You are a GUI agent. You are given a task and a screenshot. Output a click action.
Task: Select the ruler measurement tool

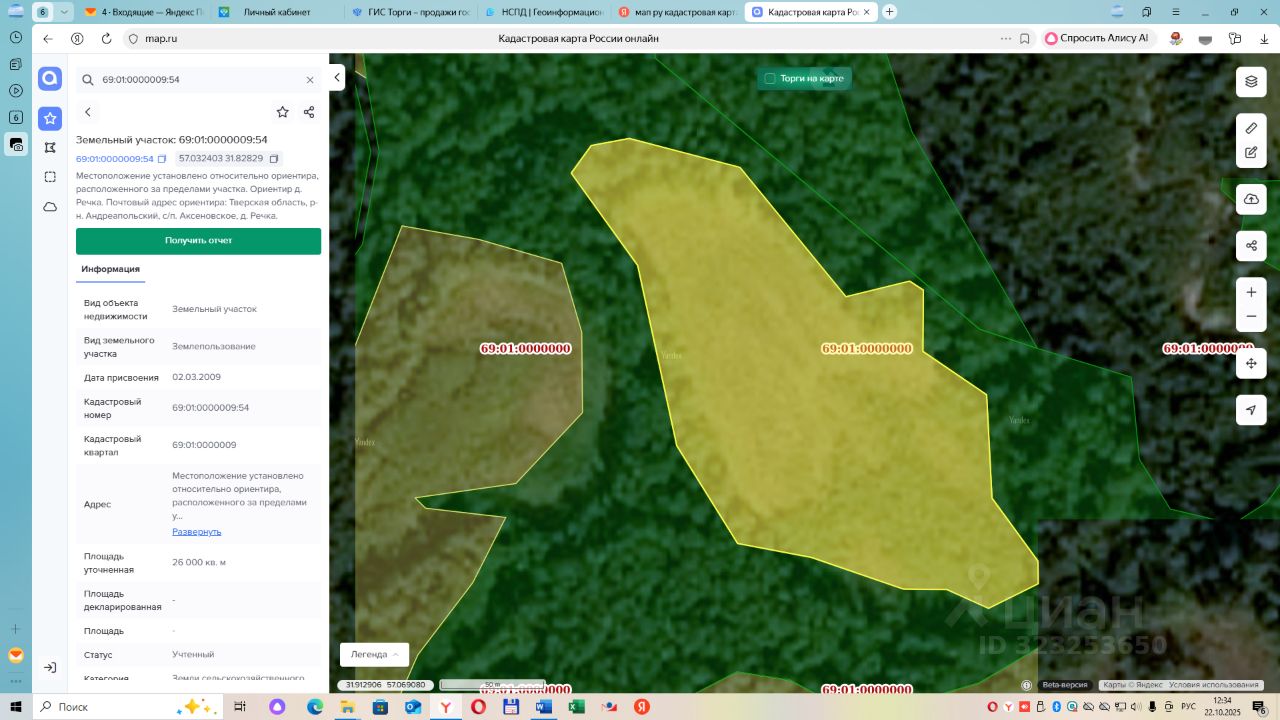point(1251,129)
